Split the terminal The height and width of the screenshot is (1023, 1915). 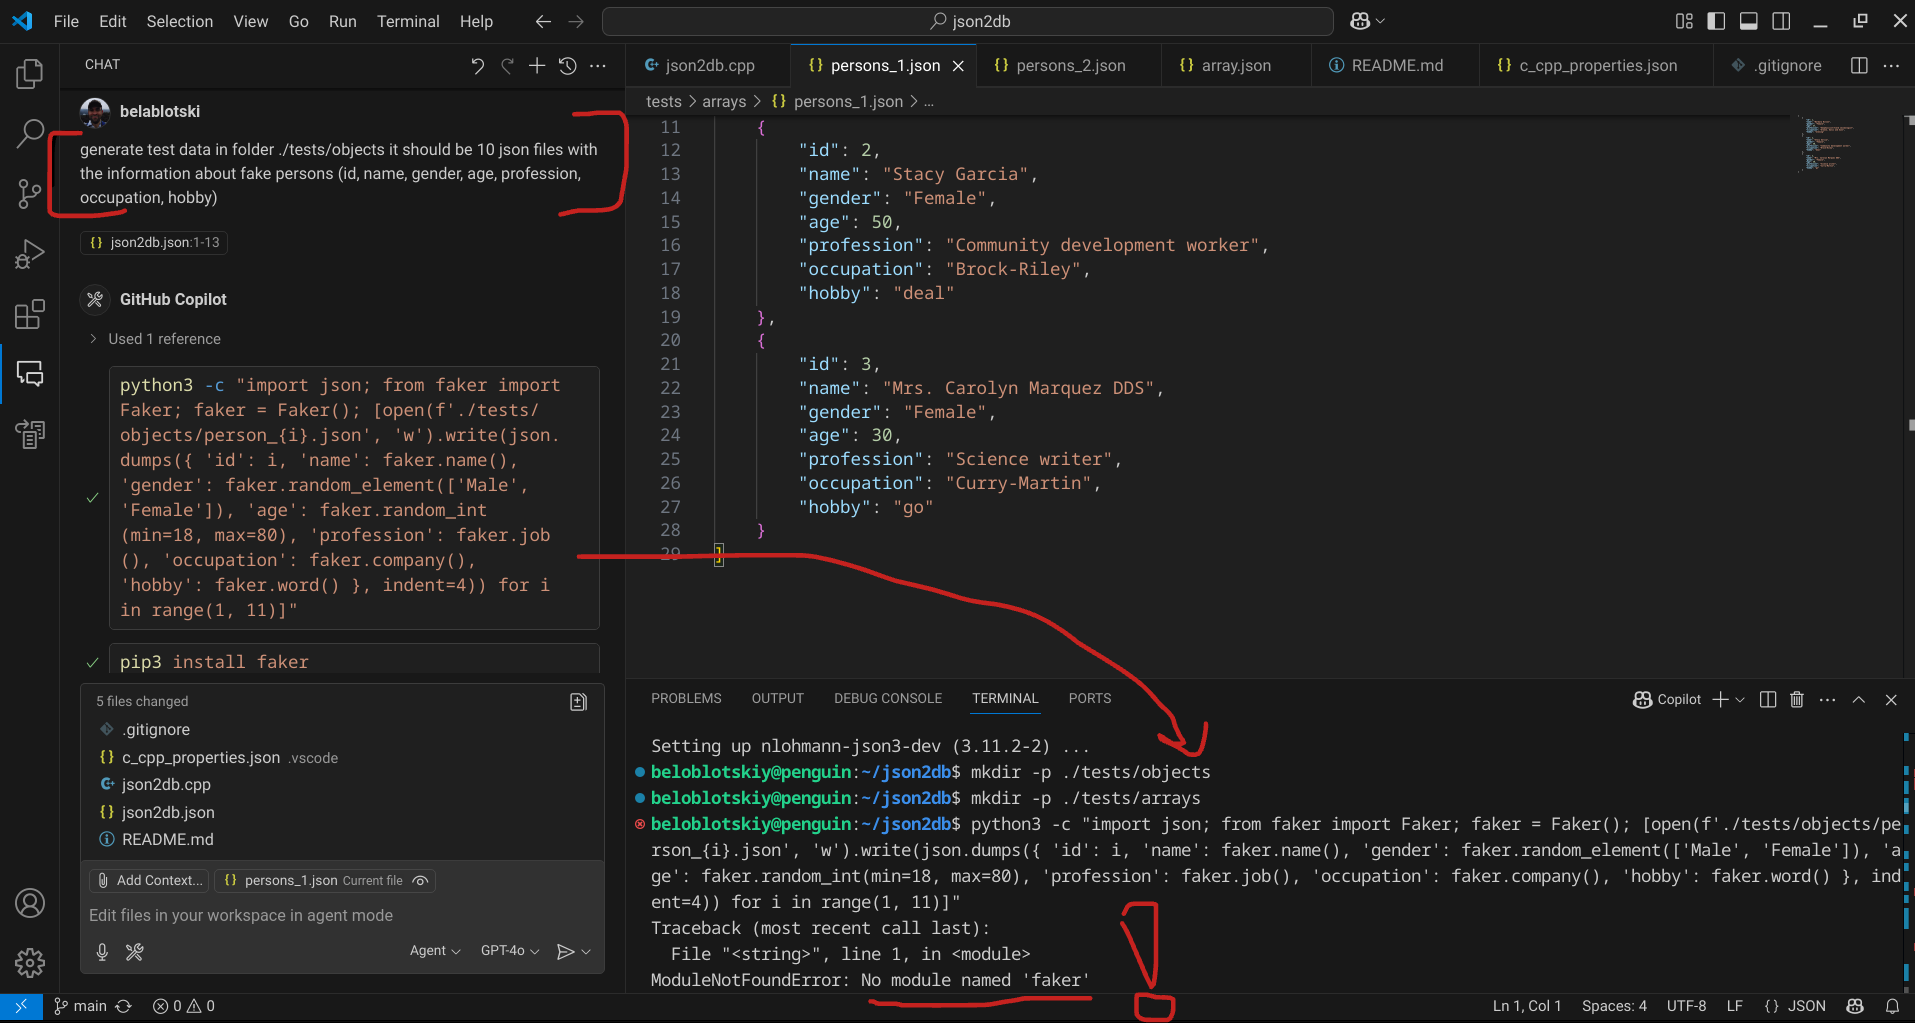(x=1768, y=700)
